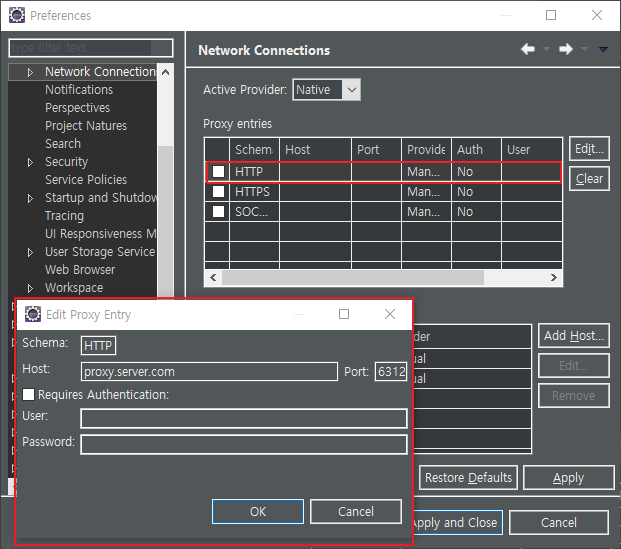Click the forward arrow in Network Connections header
The image size is (621, 549).
(566, 49)
